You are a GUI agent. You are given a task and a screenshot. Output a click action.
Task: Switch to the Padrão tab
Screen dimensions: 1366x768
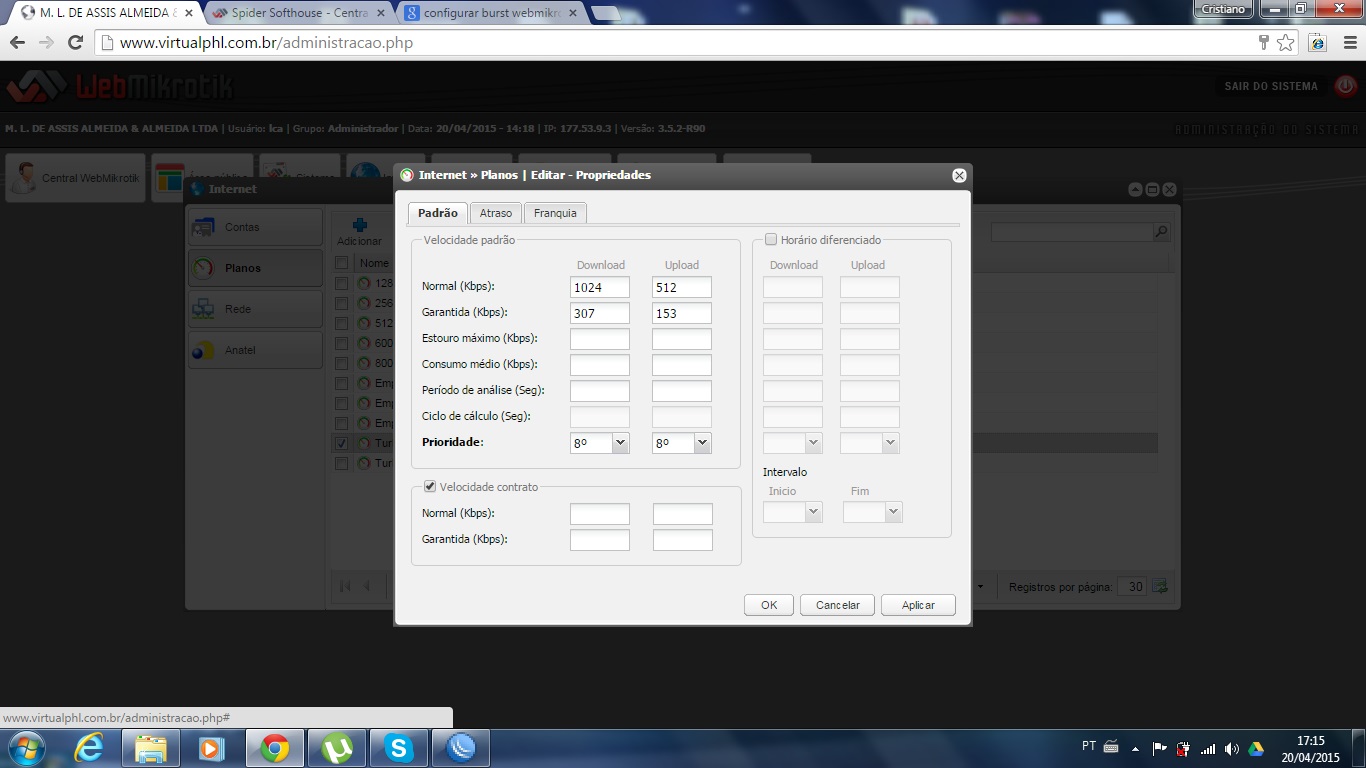[438, 213]
